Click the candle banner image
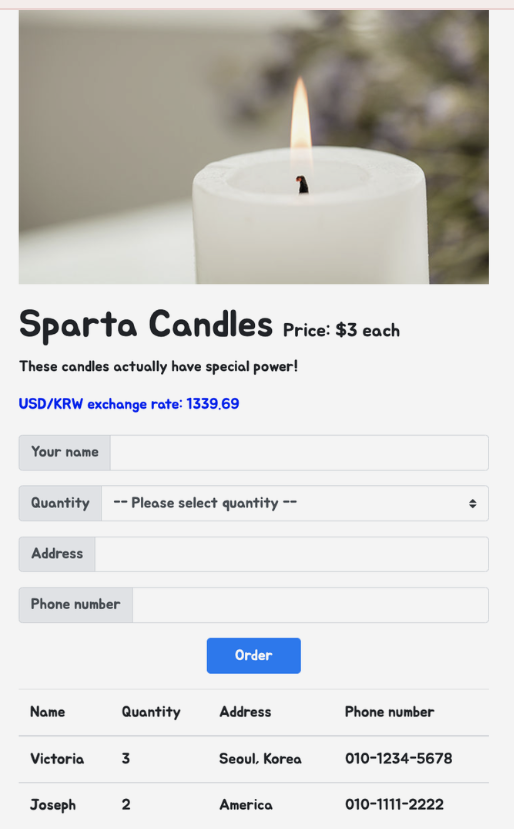The width and height of the screenshot is (514, 829). pyautogui.click(x=253, y=147)
